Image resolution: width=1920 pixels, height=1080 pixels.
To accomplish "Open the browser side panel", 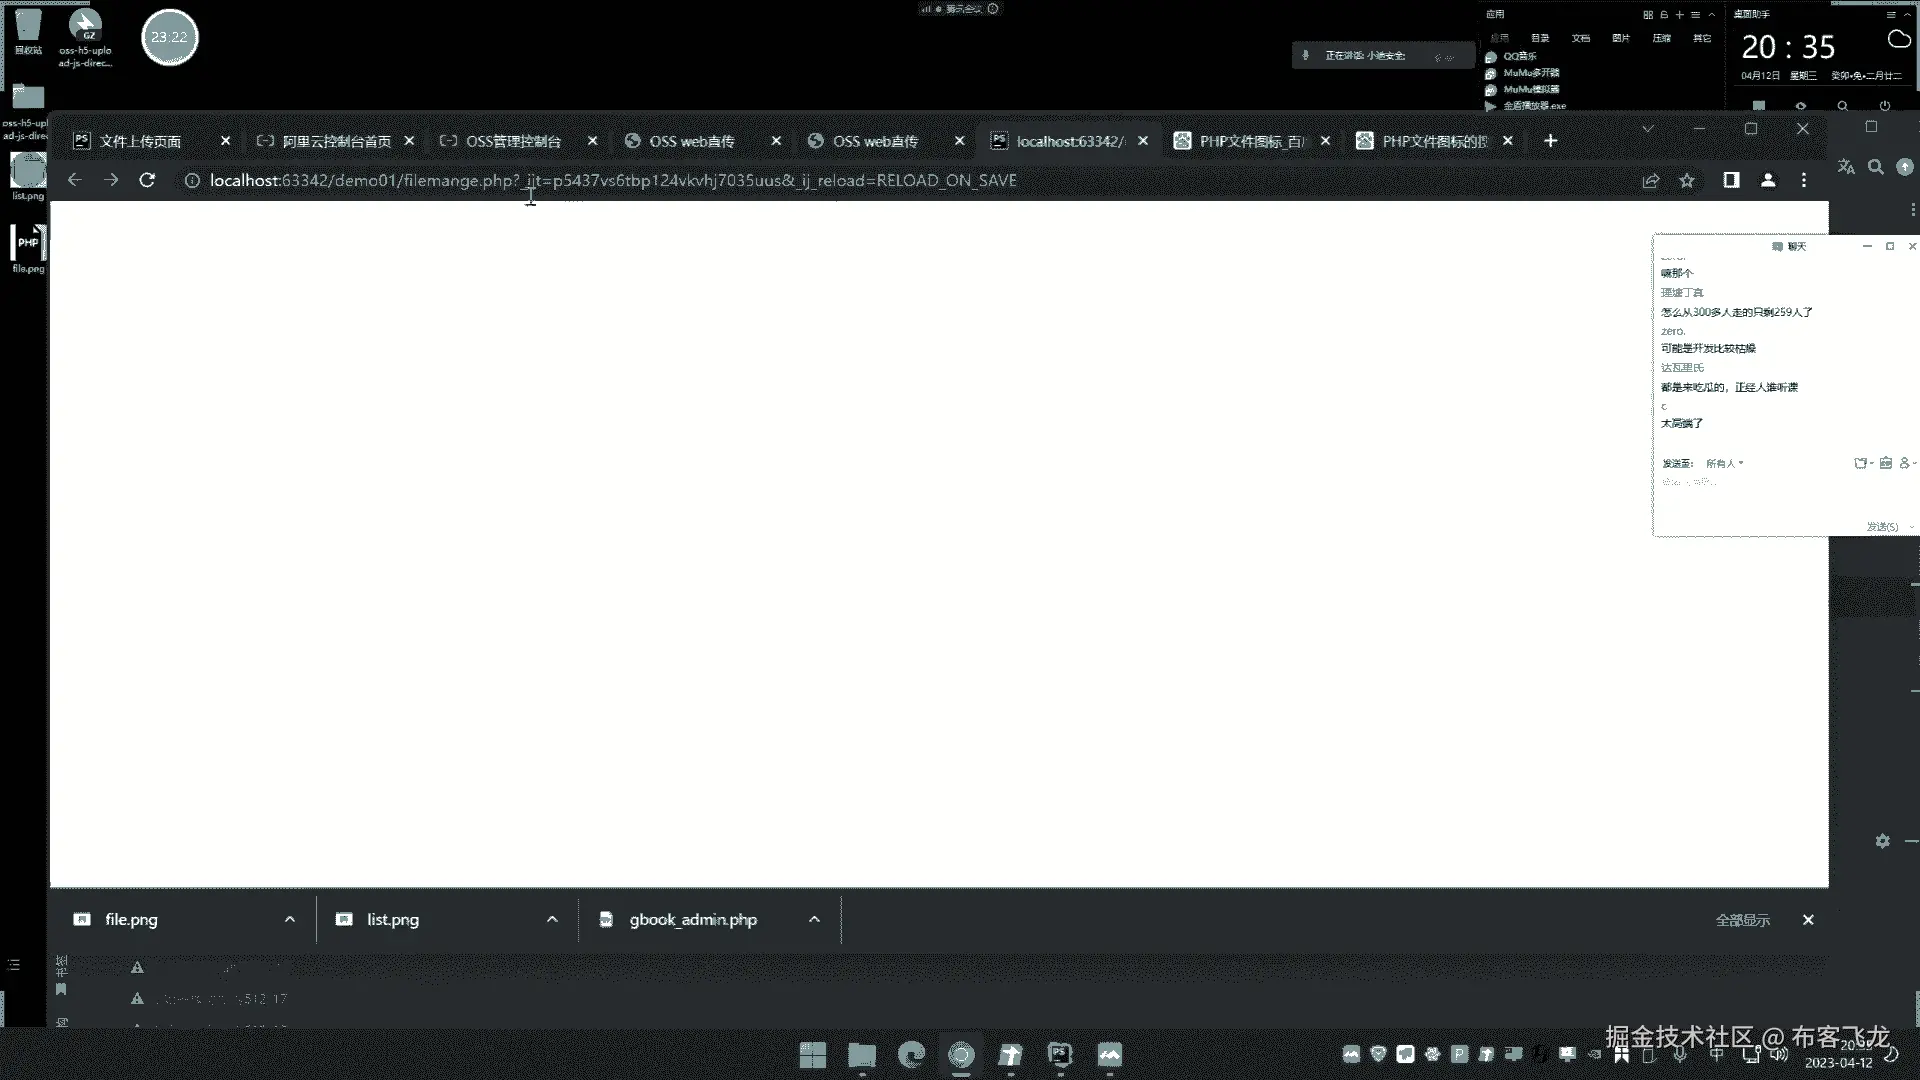I will [x=1731, y=180].
